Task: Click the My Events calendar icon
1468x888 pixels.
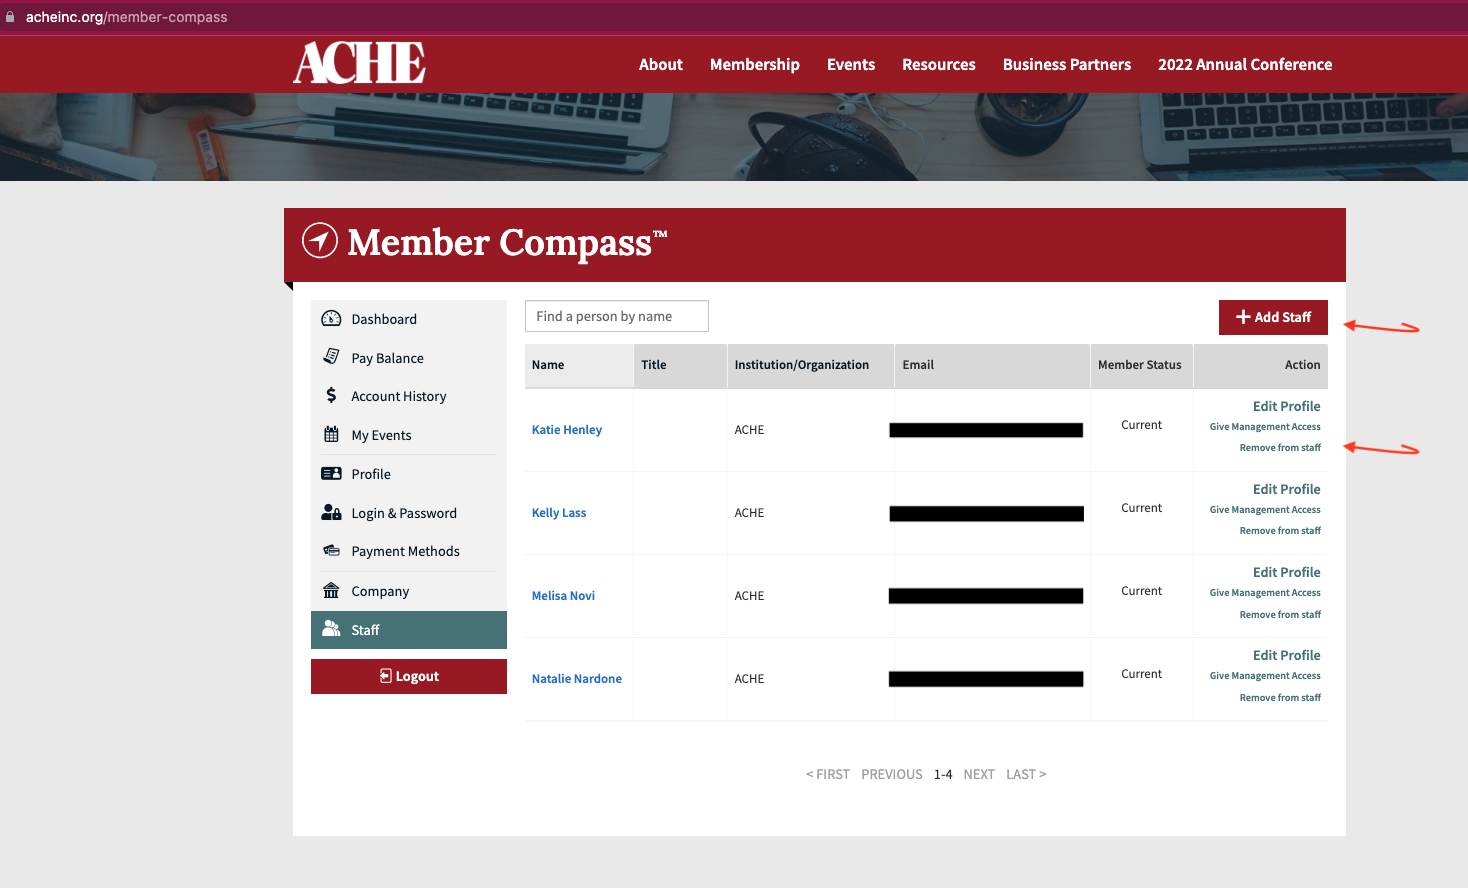Action: point(331,434)
